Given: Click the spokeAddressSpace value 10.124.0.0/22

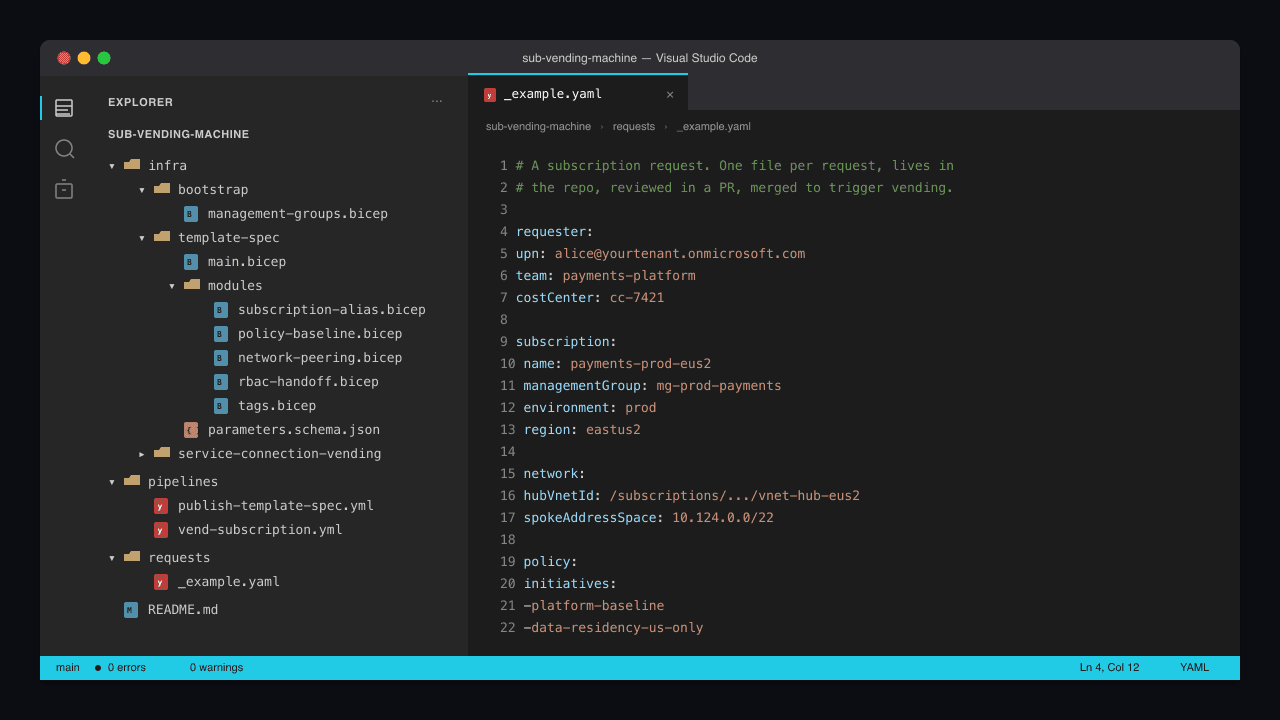Looking at the screenshot, I should coord(723,518).
